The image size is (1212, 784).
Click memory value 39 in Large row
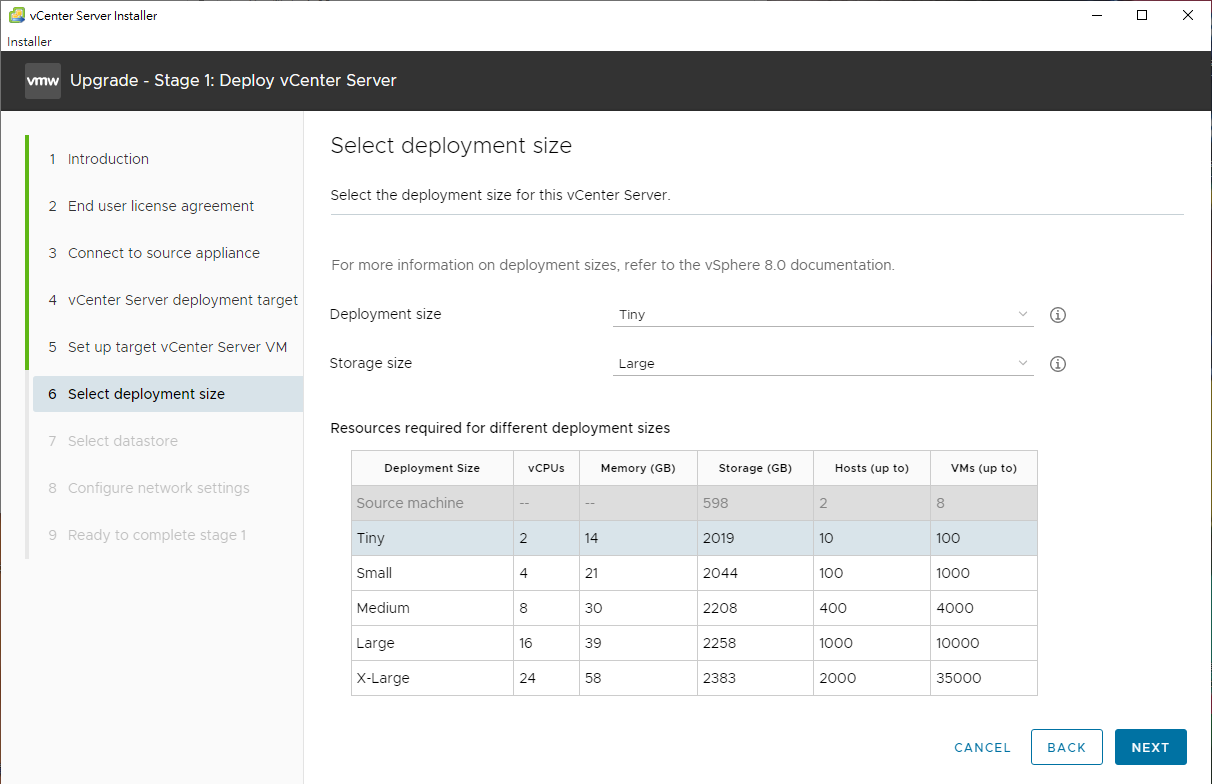pos(594,643)
